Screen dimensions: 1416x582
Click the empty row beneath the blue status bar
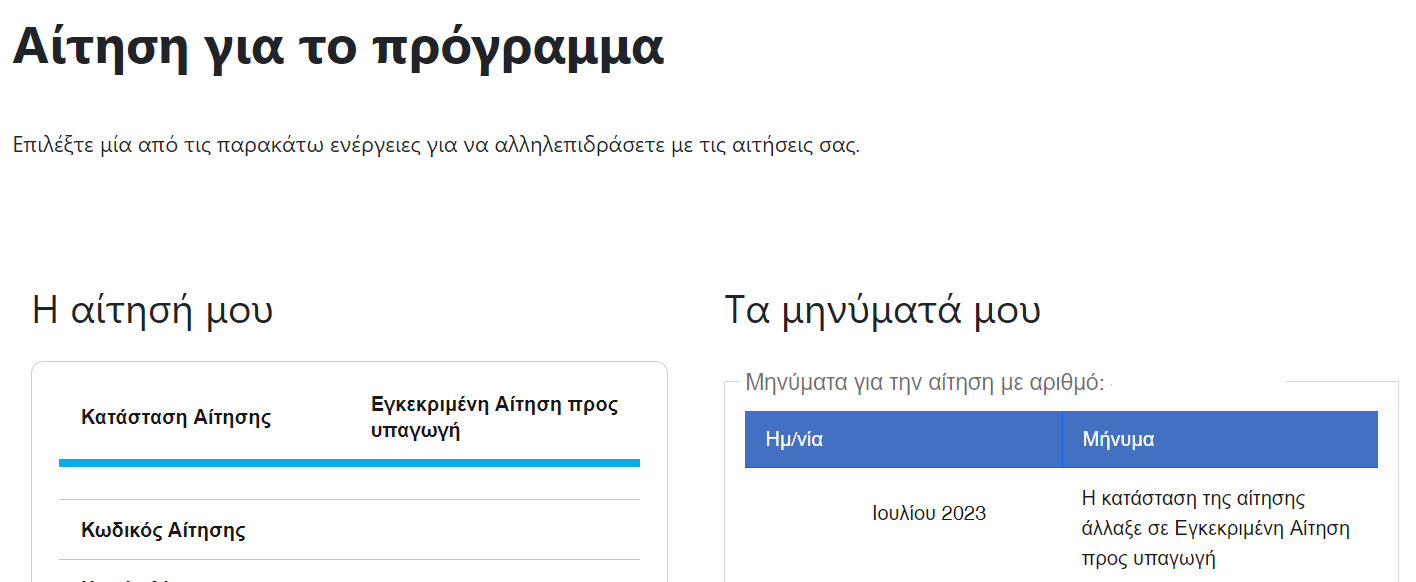pyautogui.click(x=349, y=483)
